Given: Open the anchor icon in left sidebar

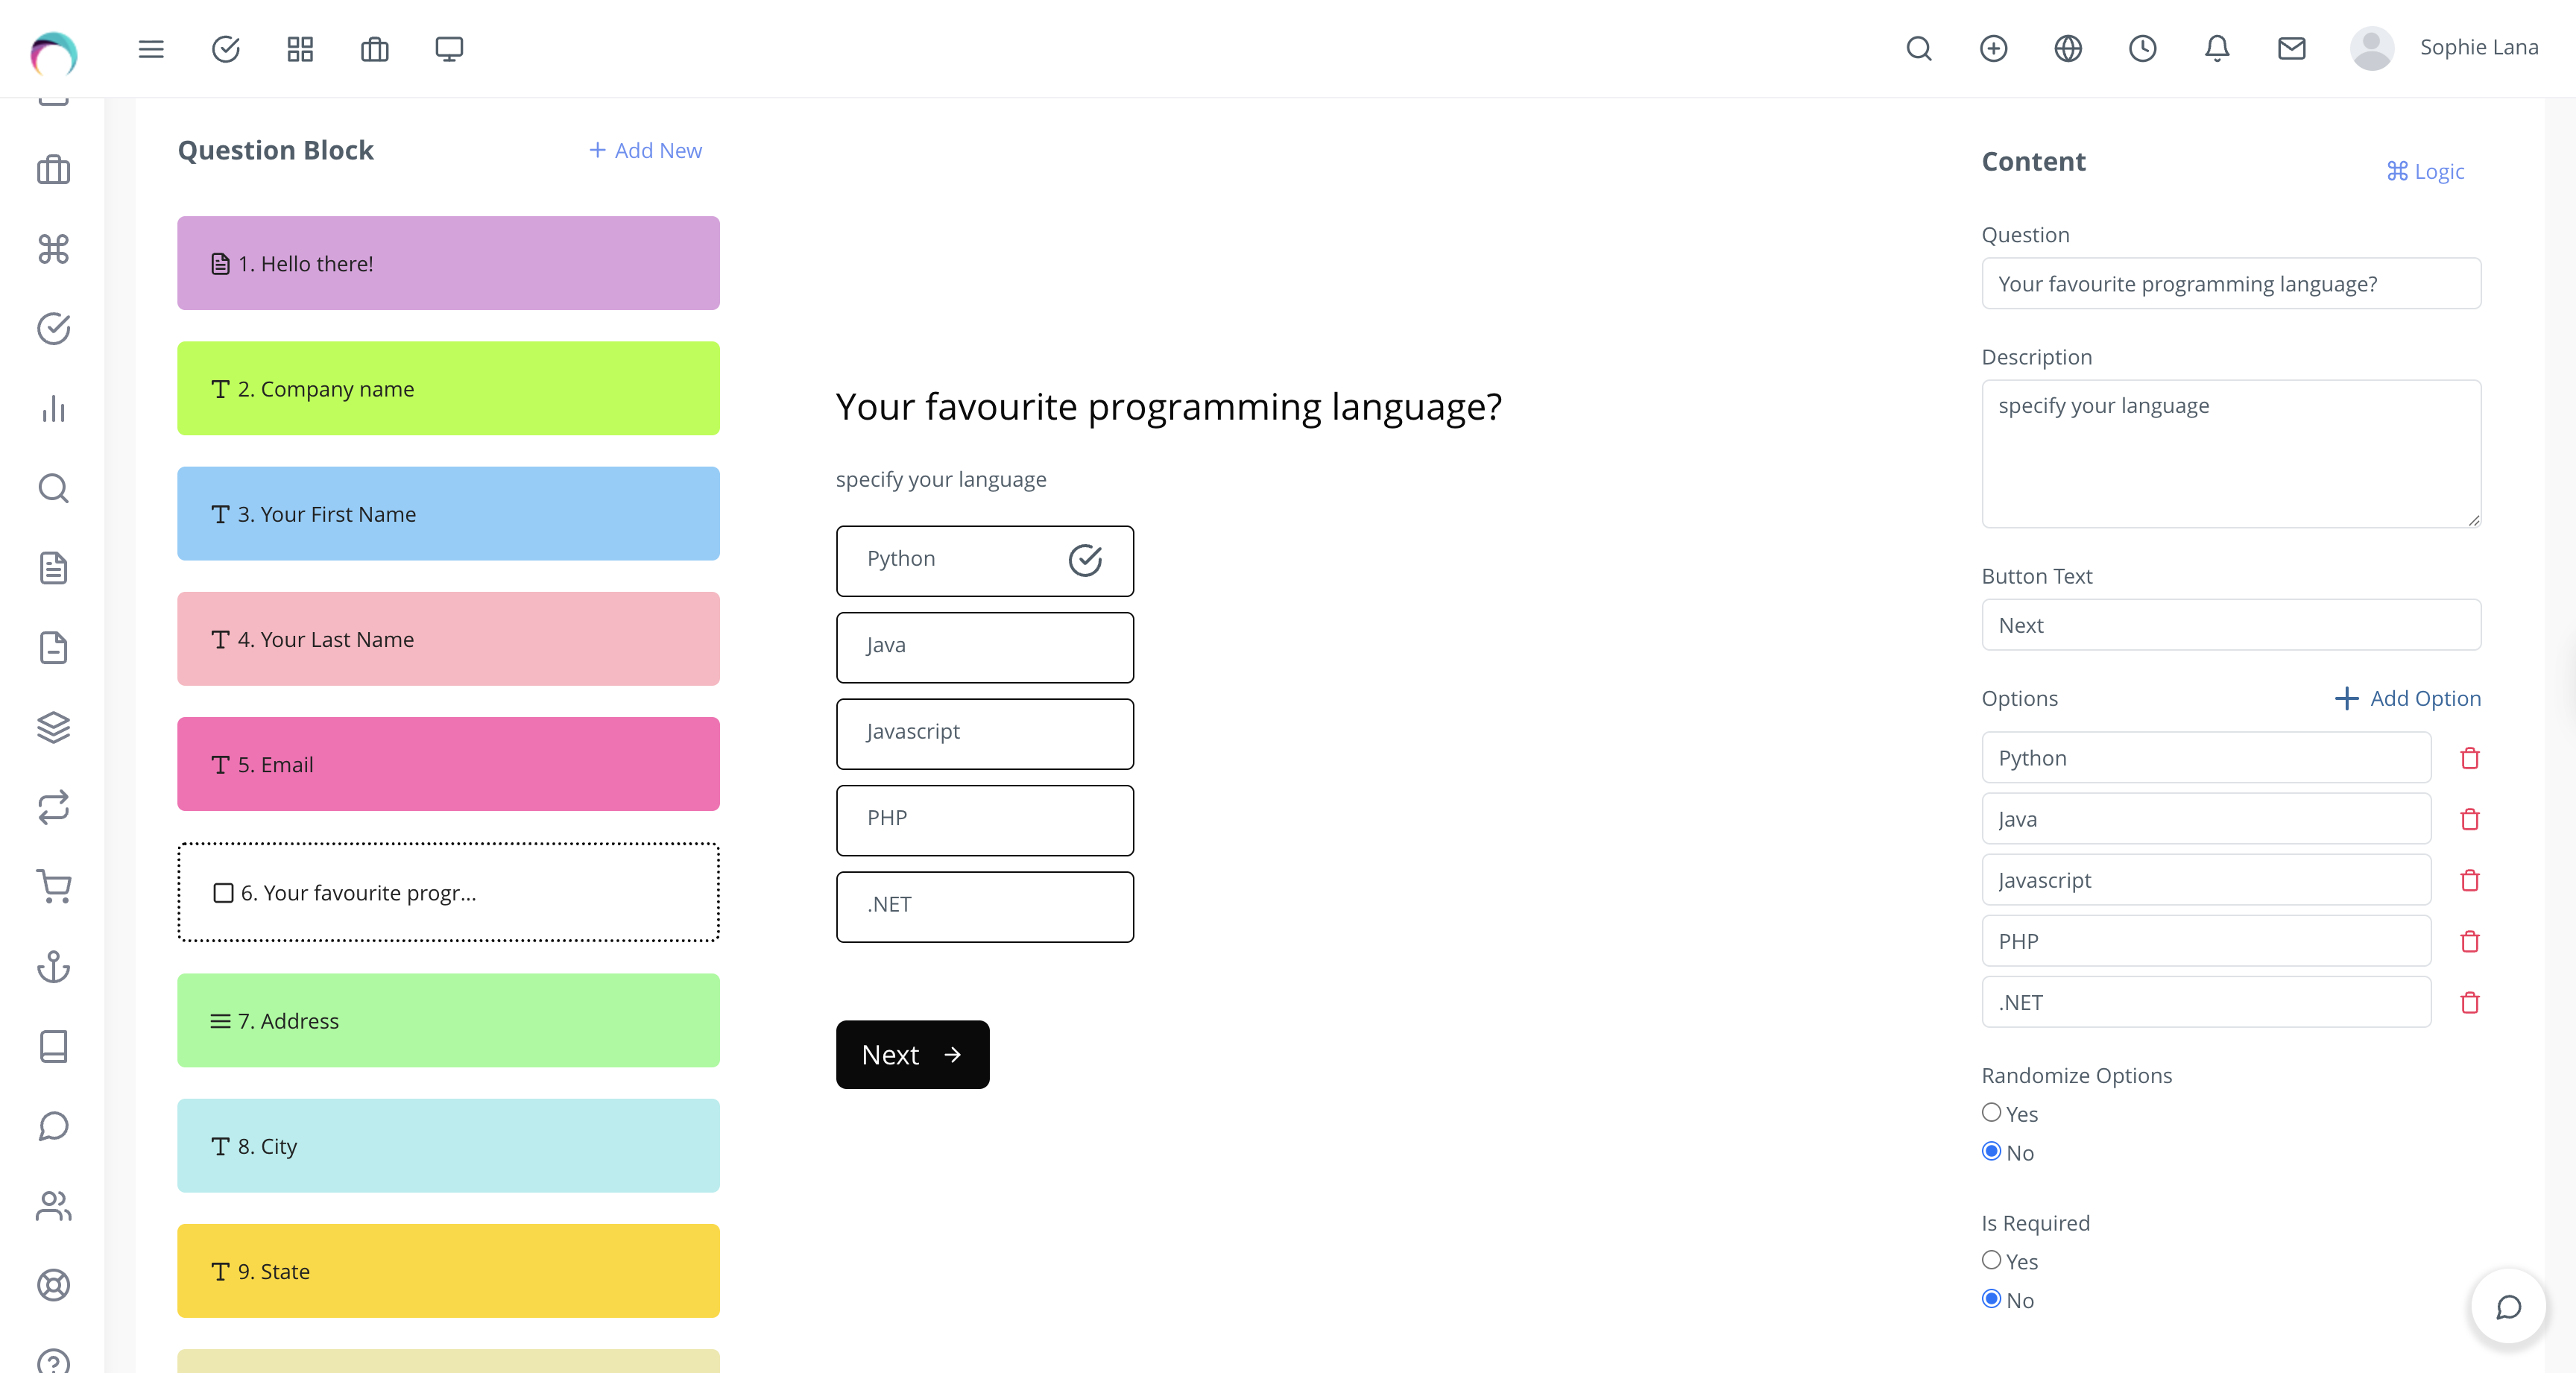Looking at the screenshot, I should coord(54,966).
